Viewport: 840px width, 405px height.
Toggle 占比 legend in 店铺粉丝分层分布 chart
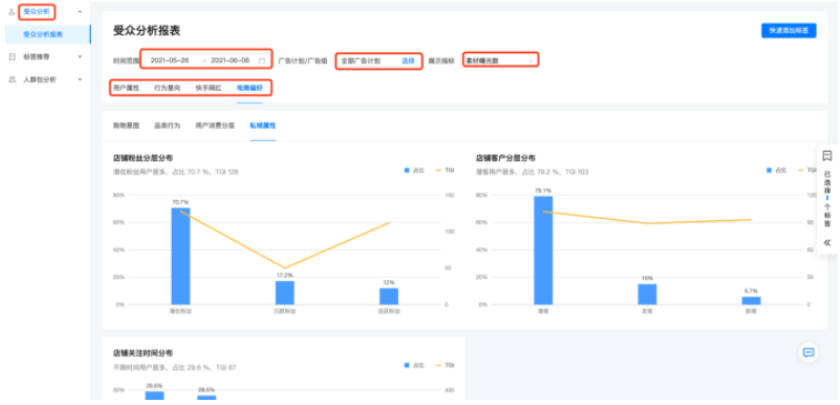(413, 171)
